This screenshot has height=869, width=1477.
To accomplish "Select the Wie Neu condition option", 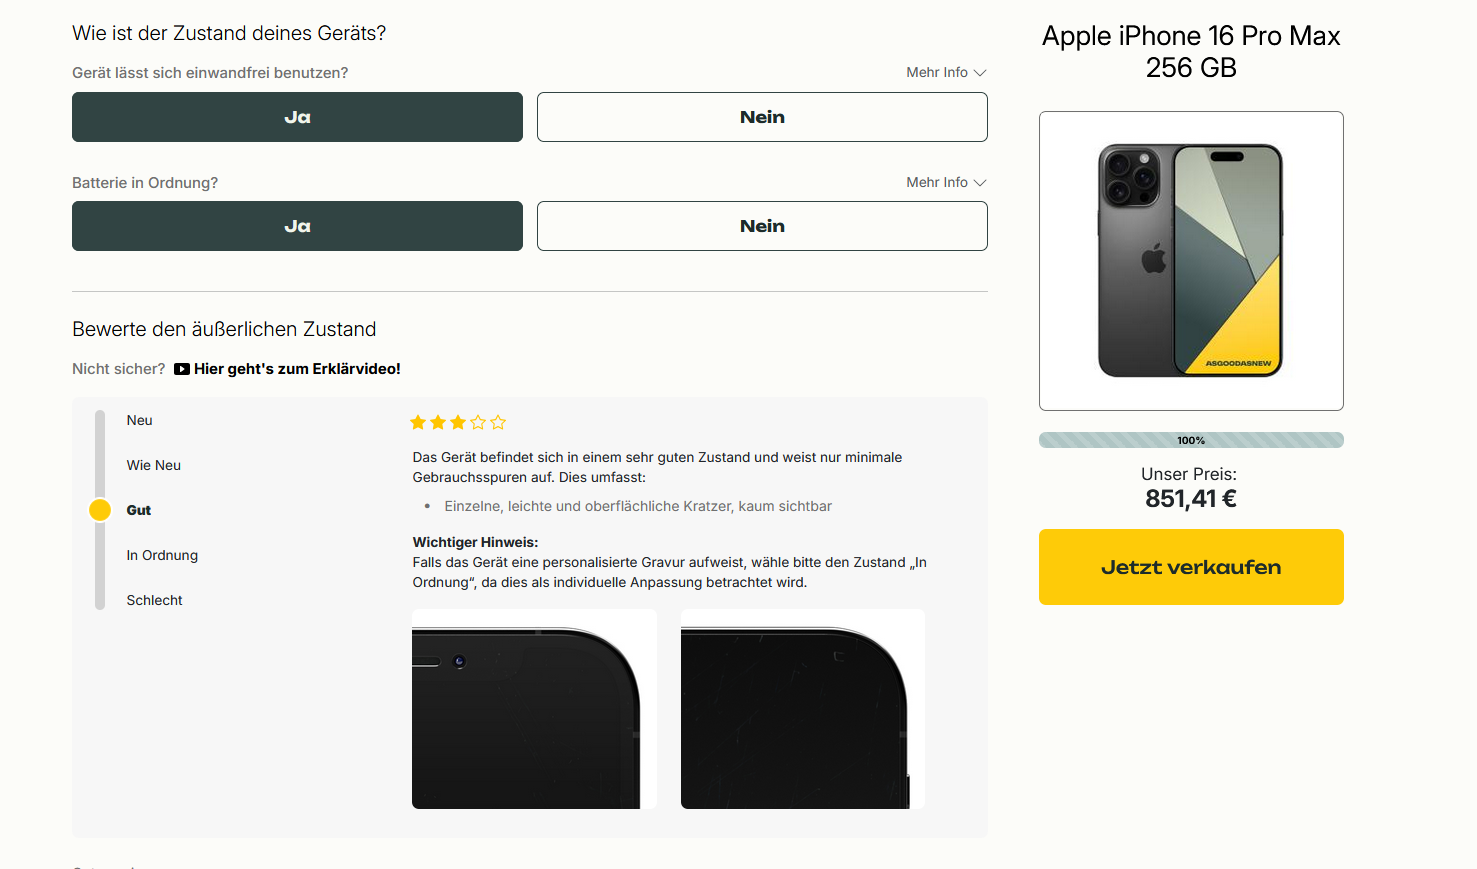I will coord(154,466).
